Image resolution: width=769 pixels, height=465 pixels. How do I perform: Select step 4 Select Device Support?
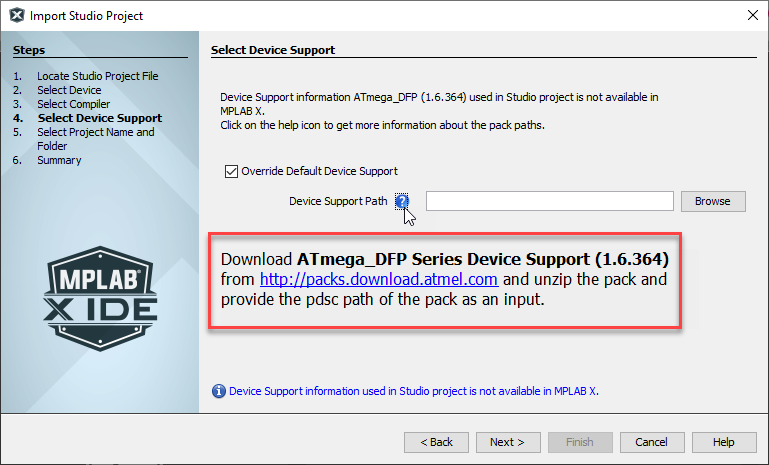pyautogui.click(x=99, y=118)
